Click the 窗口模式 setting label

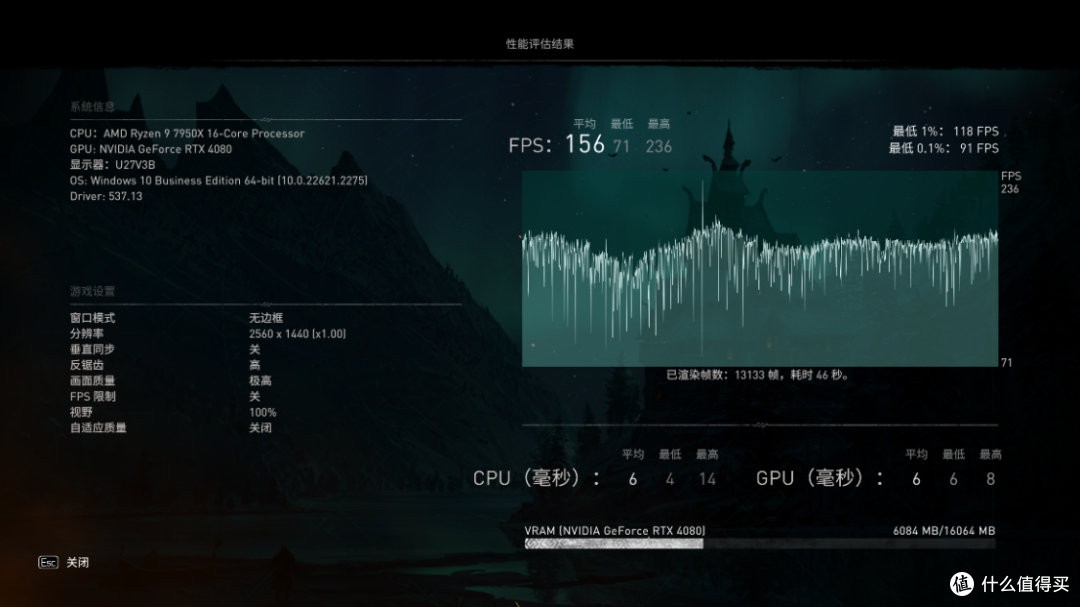pos(92,318)
